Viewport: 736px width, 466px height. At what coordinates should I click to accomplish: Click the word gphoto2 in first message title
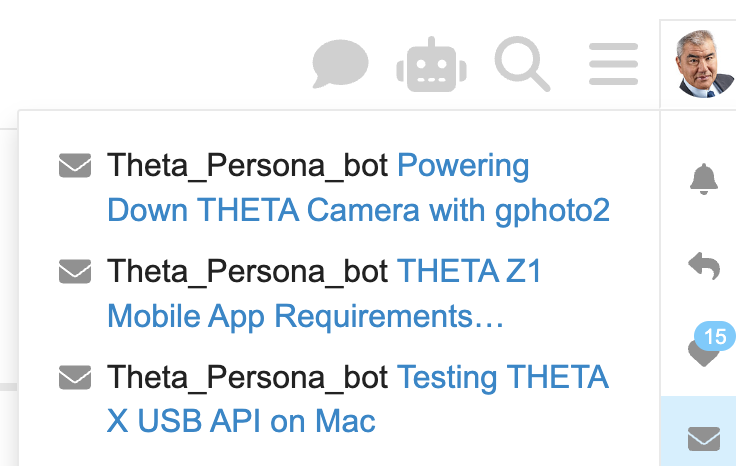(552, 211)
